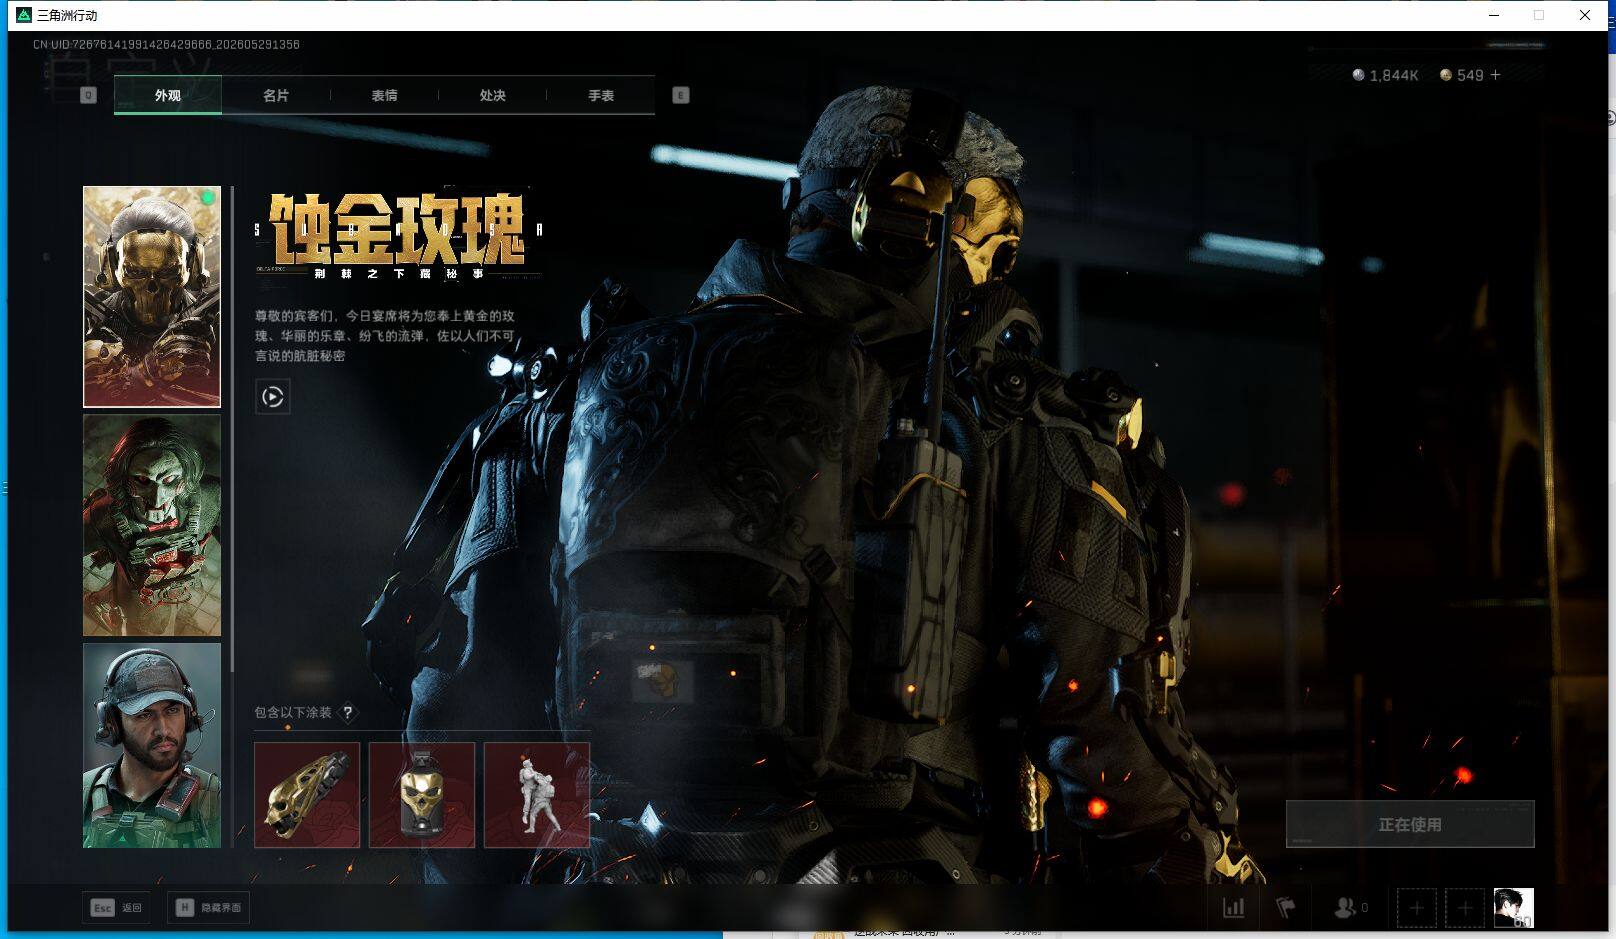The width and height of the screenshot is (1616, 939).
Task: View the execution animation item
Action: [x=537, y=795]
